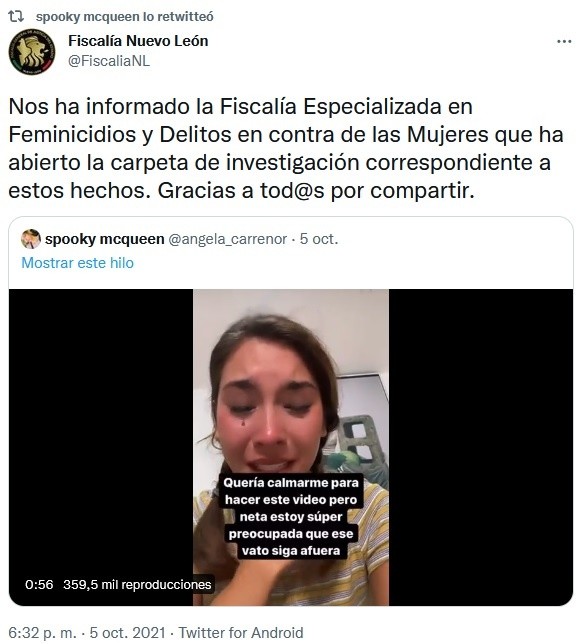Open spooky mcqueen's small avatar in quoted tweet
The image size is (586, 644).
click(x=31, y=239)
